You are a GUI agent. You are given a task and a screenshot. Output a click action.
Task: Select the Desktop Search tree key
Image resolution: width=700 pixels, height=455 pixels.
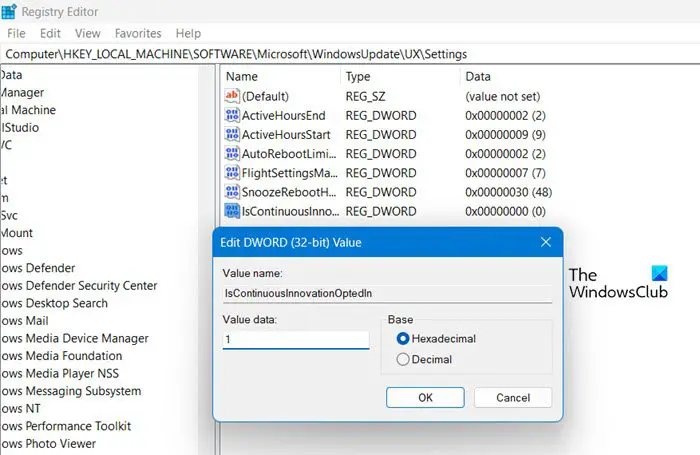point(54,303)
